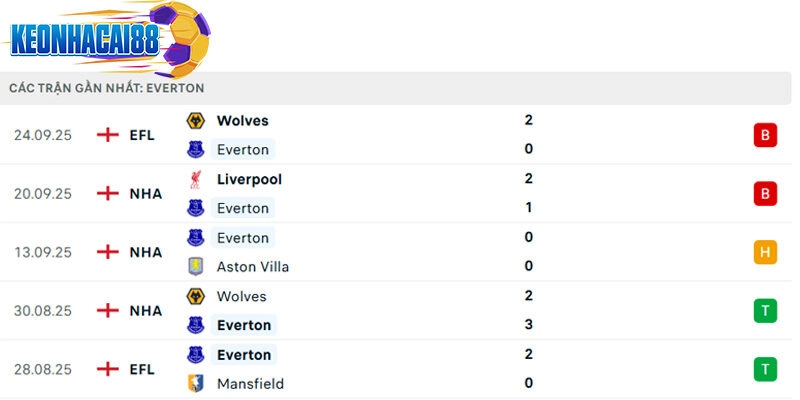Click green T badge for Mansfield match
Screen dimensions: 800x400
[765, 369]
